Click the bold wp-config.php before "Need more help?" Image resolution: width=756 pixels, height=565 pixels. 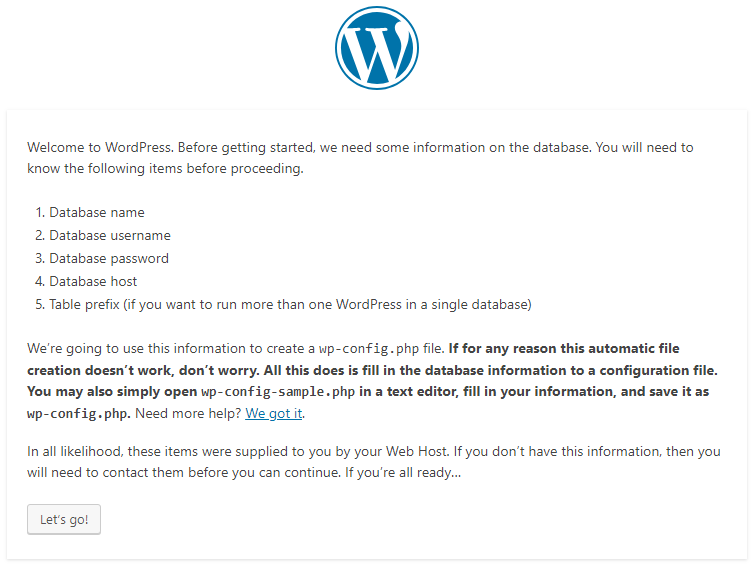click(64, 413)
